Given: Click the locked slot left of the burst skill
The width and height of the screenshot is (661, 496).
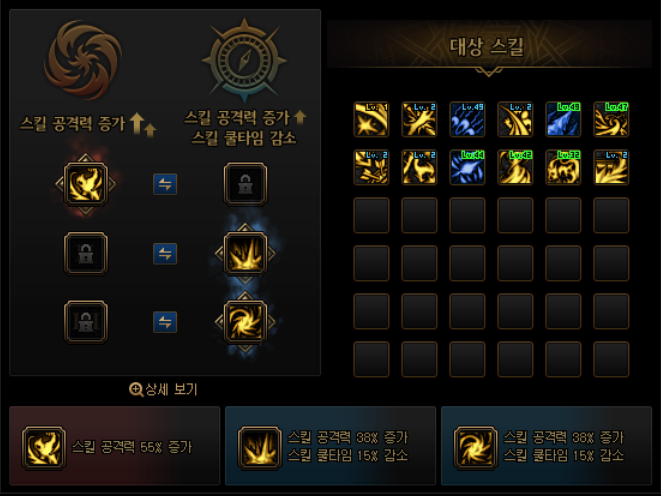Looking at the screenshot, I should click(x=86, y=253).
